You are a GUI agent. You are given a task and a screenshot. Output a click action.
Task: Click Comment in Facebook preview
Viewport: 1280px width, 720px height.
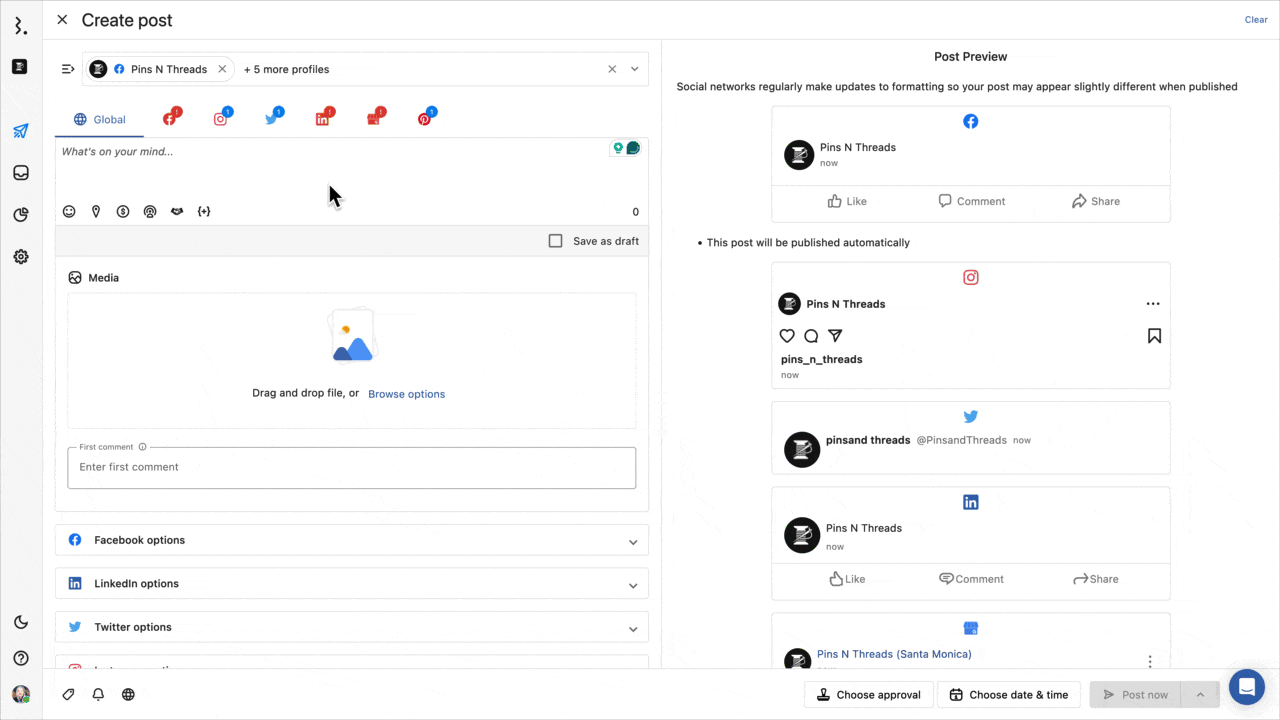(x=971, y=201)
